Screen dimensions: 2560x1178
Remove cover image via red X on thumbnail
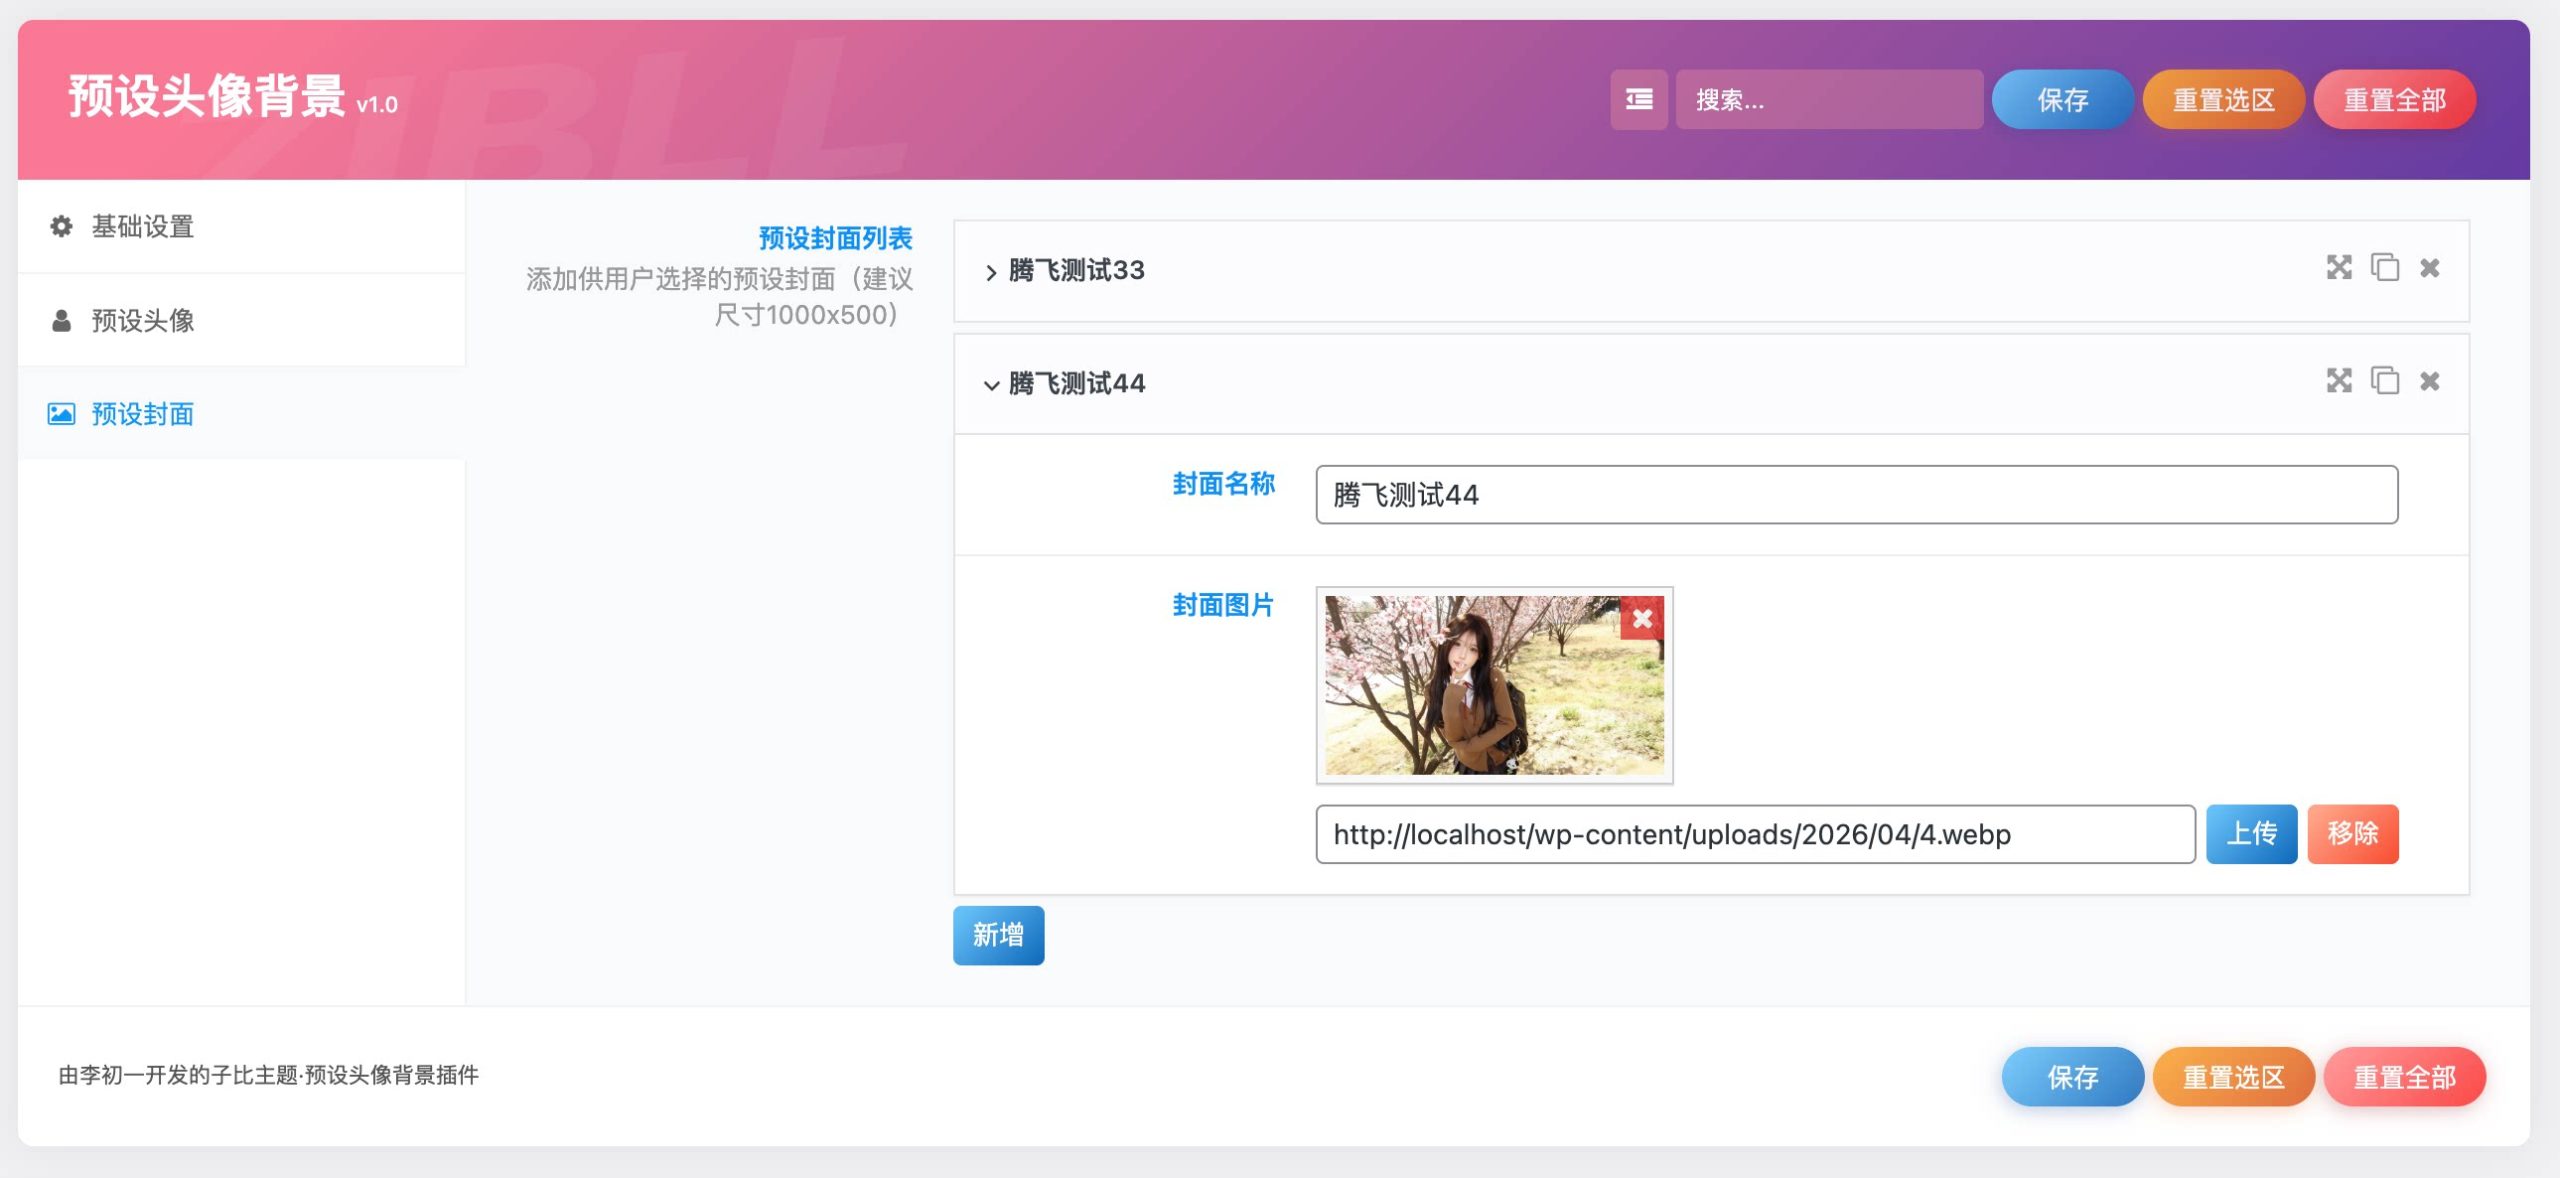coord(1642,619)
